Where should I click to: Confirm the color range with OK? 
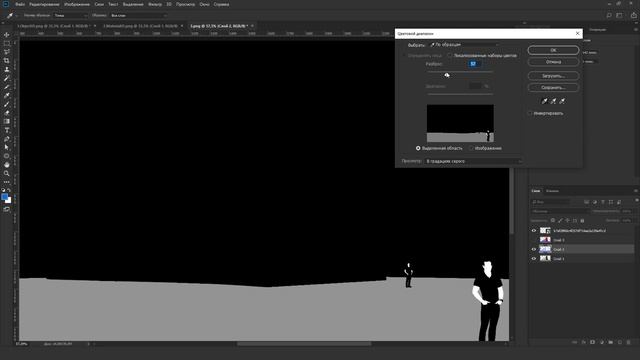553,50
